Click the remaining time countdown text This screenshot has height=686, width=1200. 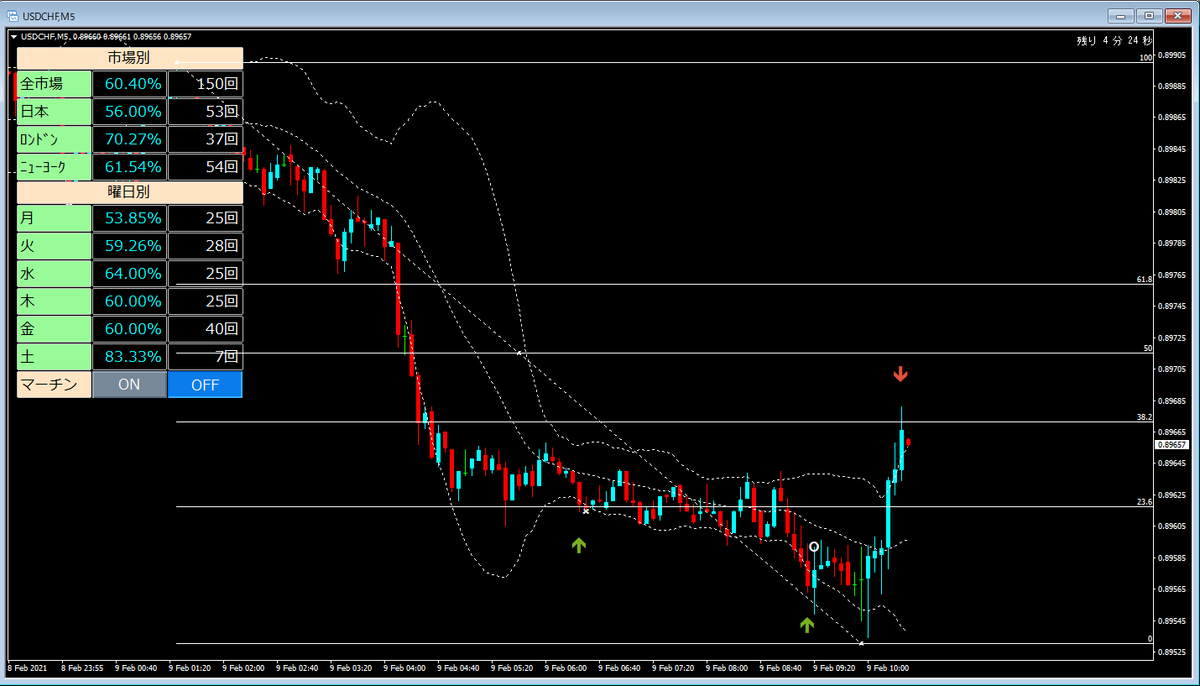[x=1114, y=41]
